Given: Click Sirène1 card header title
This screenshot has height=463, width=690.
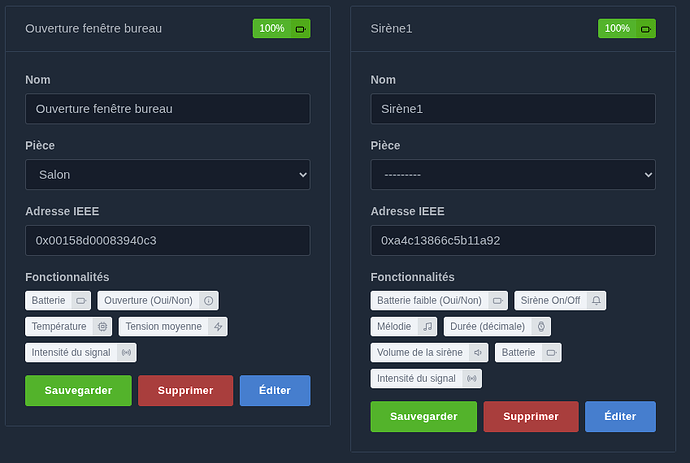Looking at the screenshot, I should 391,29.
